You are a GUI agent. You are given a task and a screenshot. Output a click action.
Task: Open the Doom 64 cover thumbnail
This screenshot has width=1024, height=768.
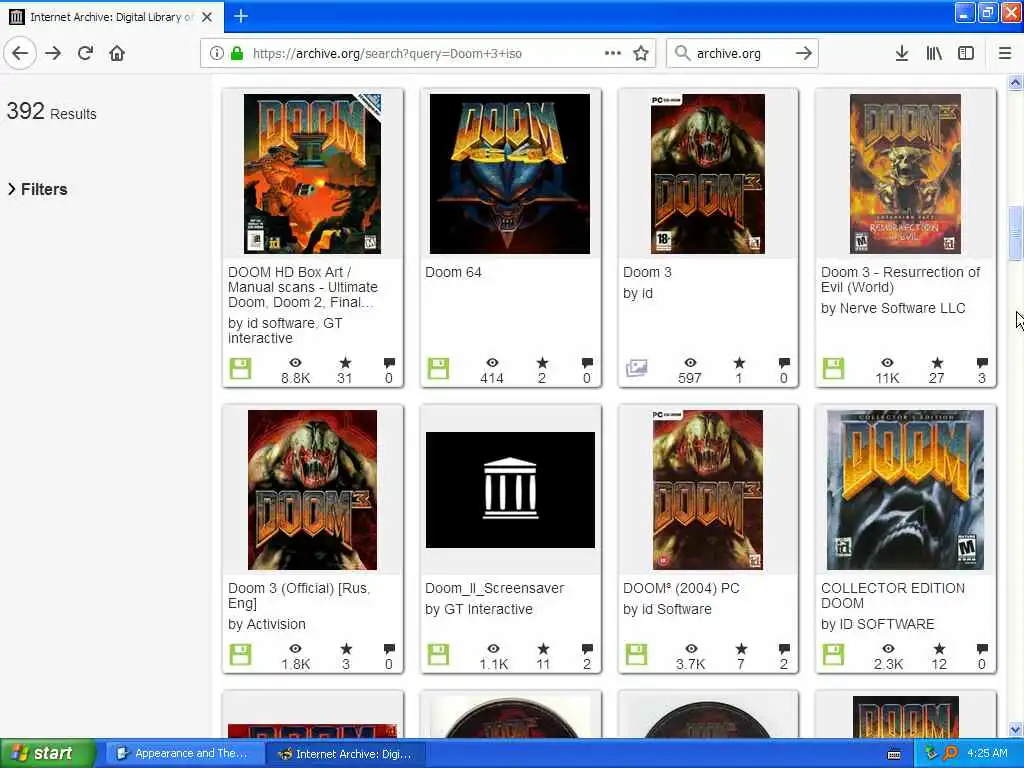point(509,174)
